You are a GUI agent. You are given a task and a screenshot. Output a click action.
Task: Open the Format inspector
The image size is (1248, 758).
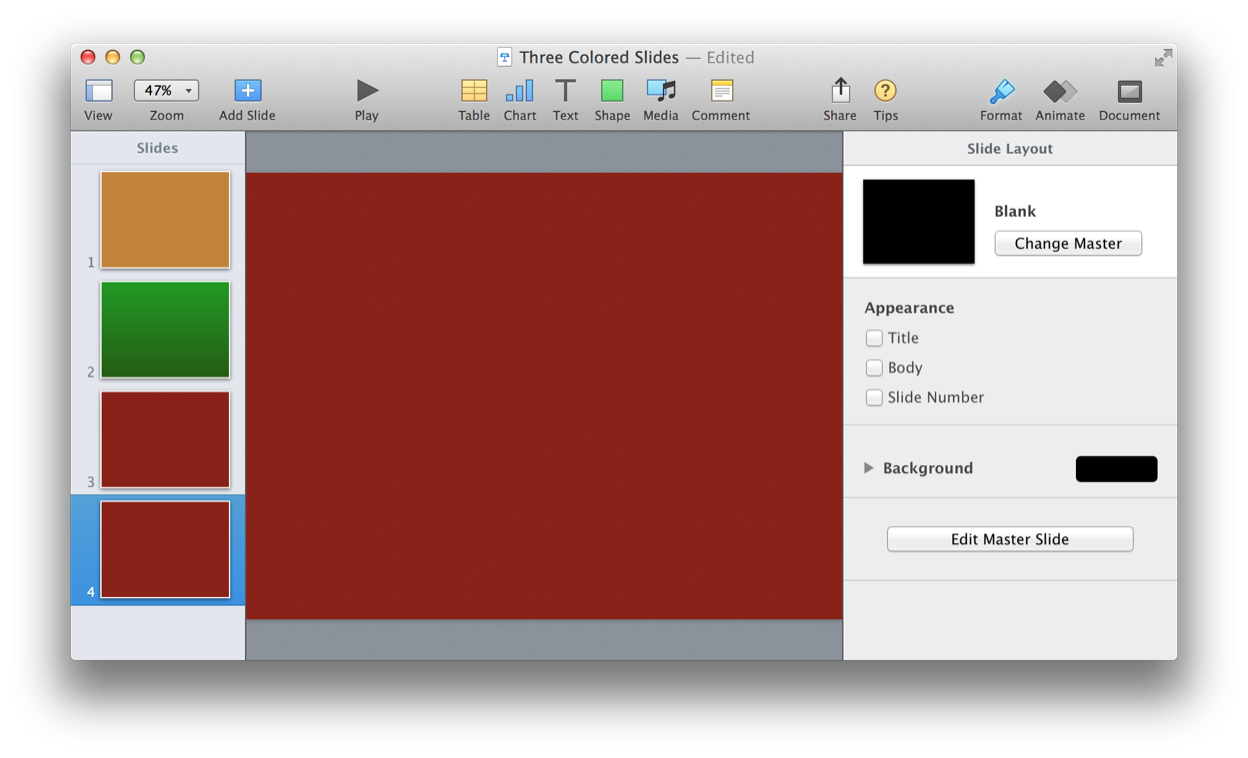point(1001,90)
